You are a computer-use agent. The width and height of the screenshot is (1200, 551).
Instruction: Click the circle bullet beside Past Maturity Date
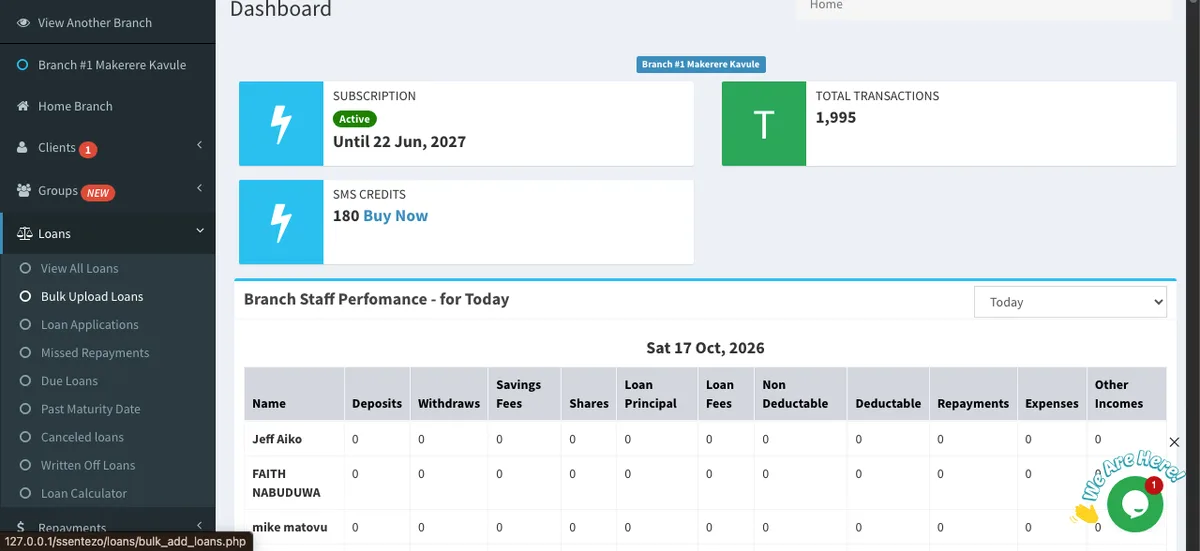click(x=25, y=408)
